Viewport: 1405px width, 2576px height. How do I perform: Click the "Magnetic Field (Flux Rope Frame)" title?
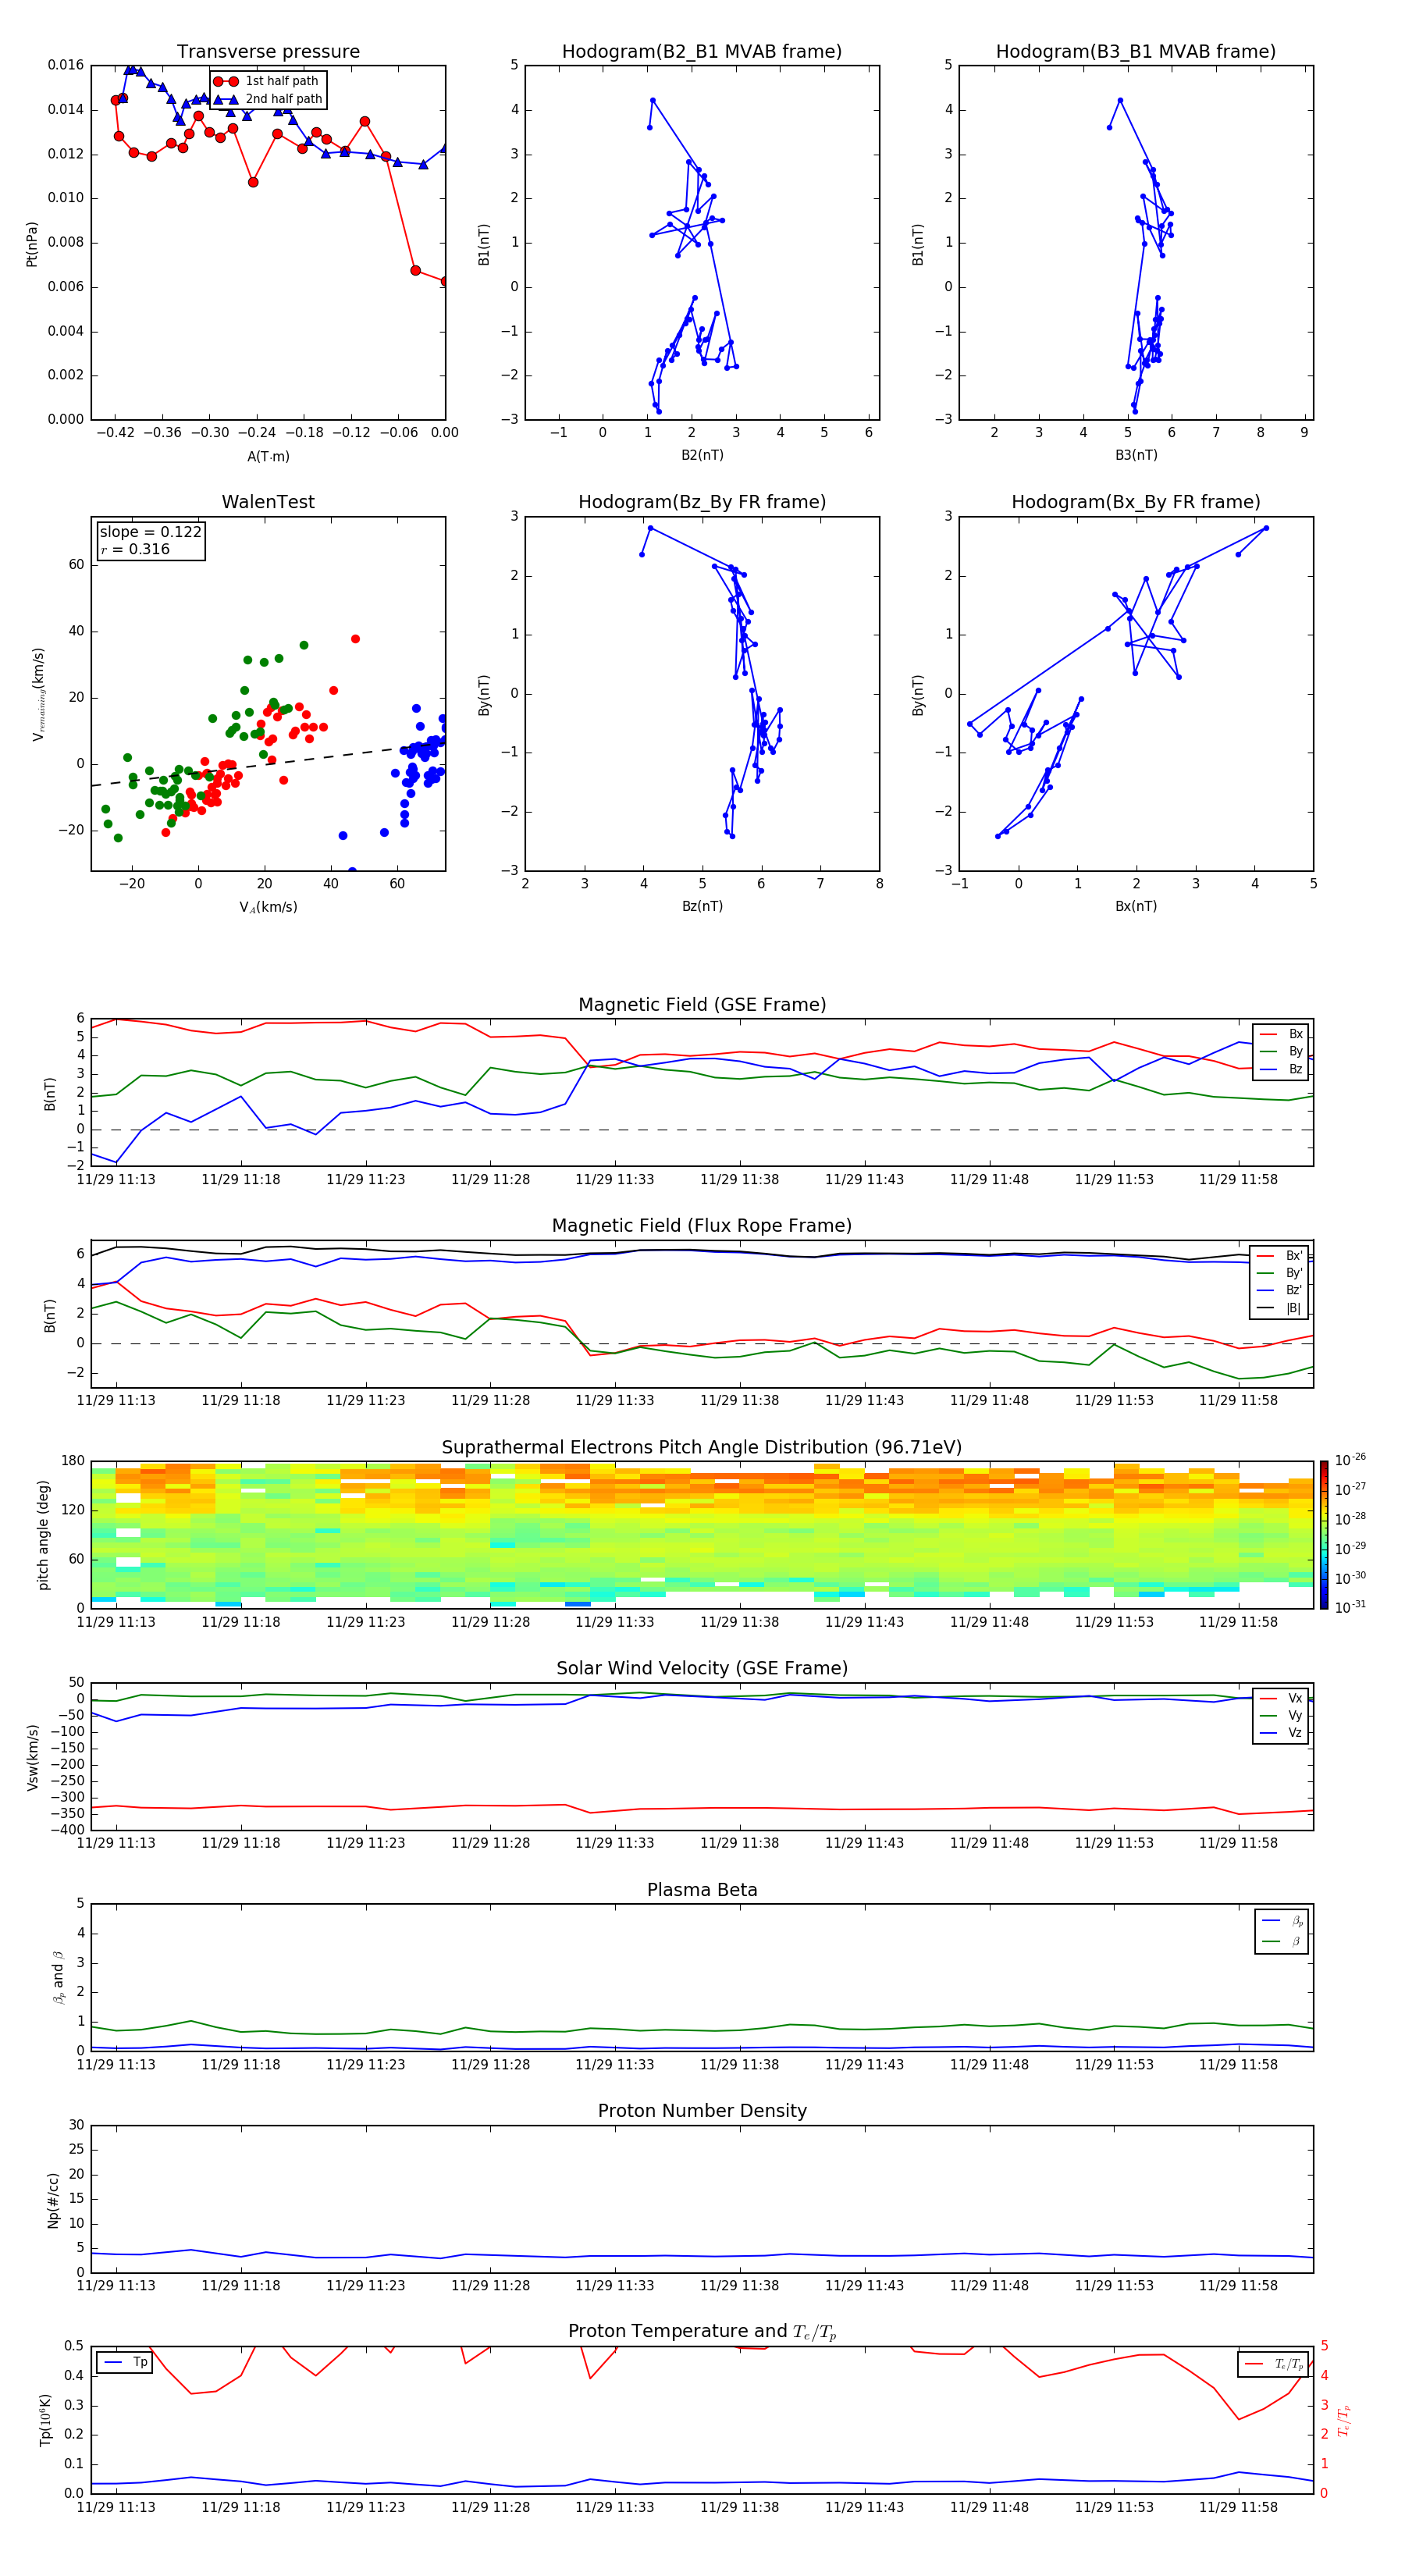(702, 1226)
